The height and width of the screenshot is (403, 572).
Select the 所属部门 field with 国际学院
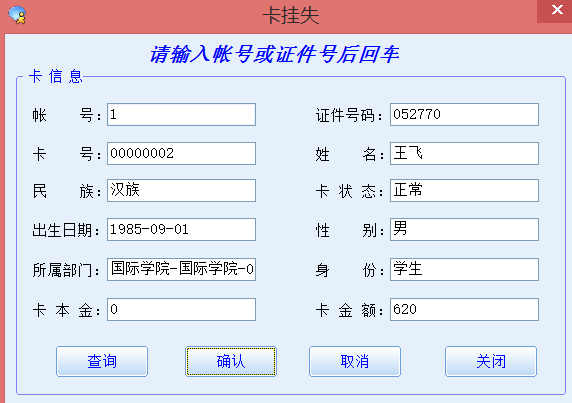(181, 270)
